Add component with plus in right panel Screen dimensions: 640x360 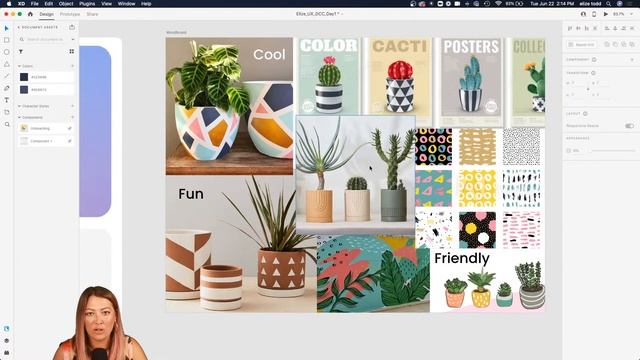pyautogui.click(x=632, y=60)
